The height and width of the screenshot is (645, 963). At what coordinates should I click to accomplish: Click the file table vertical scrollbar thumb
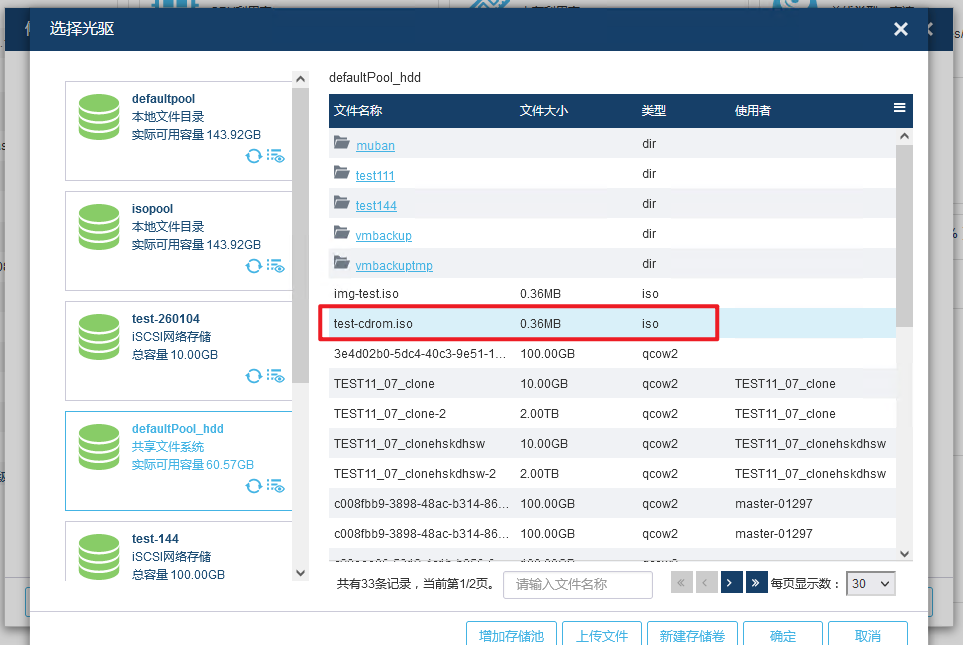pos(904,235)
